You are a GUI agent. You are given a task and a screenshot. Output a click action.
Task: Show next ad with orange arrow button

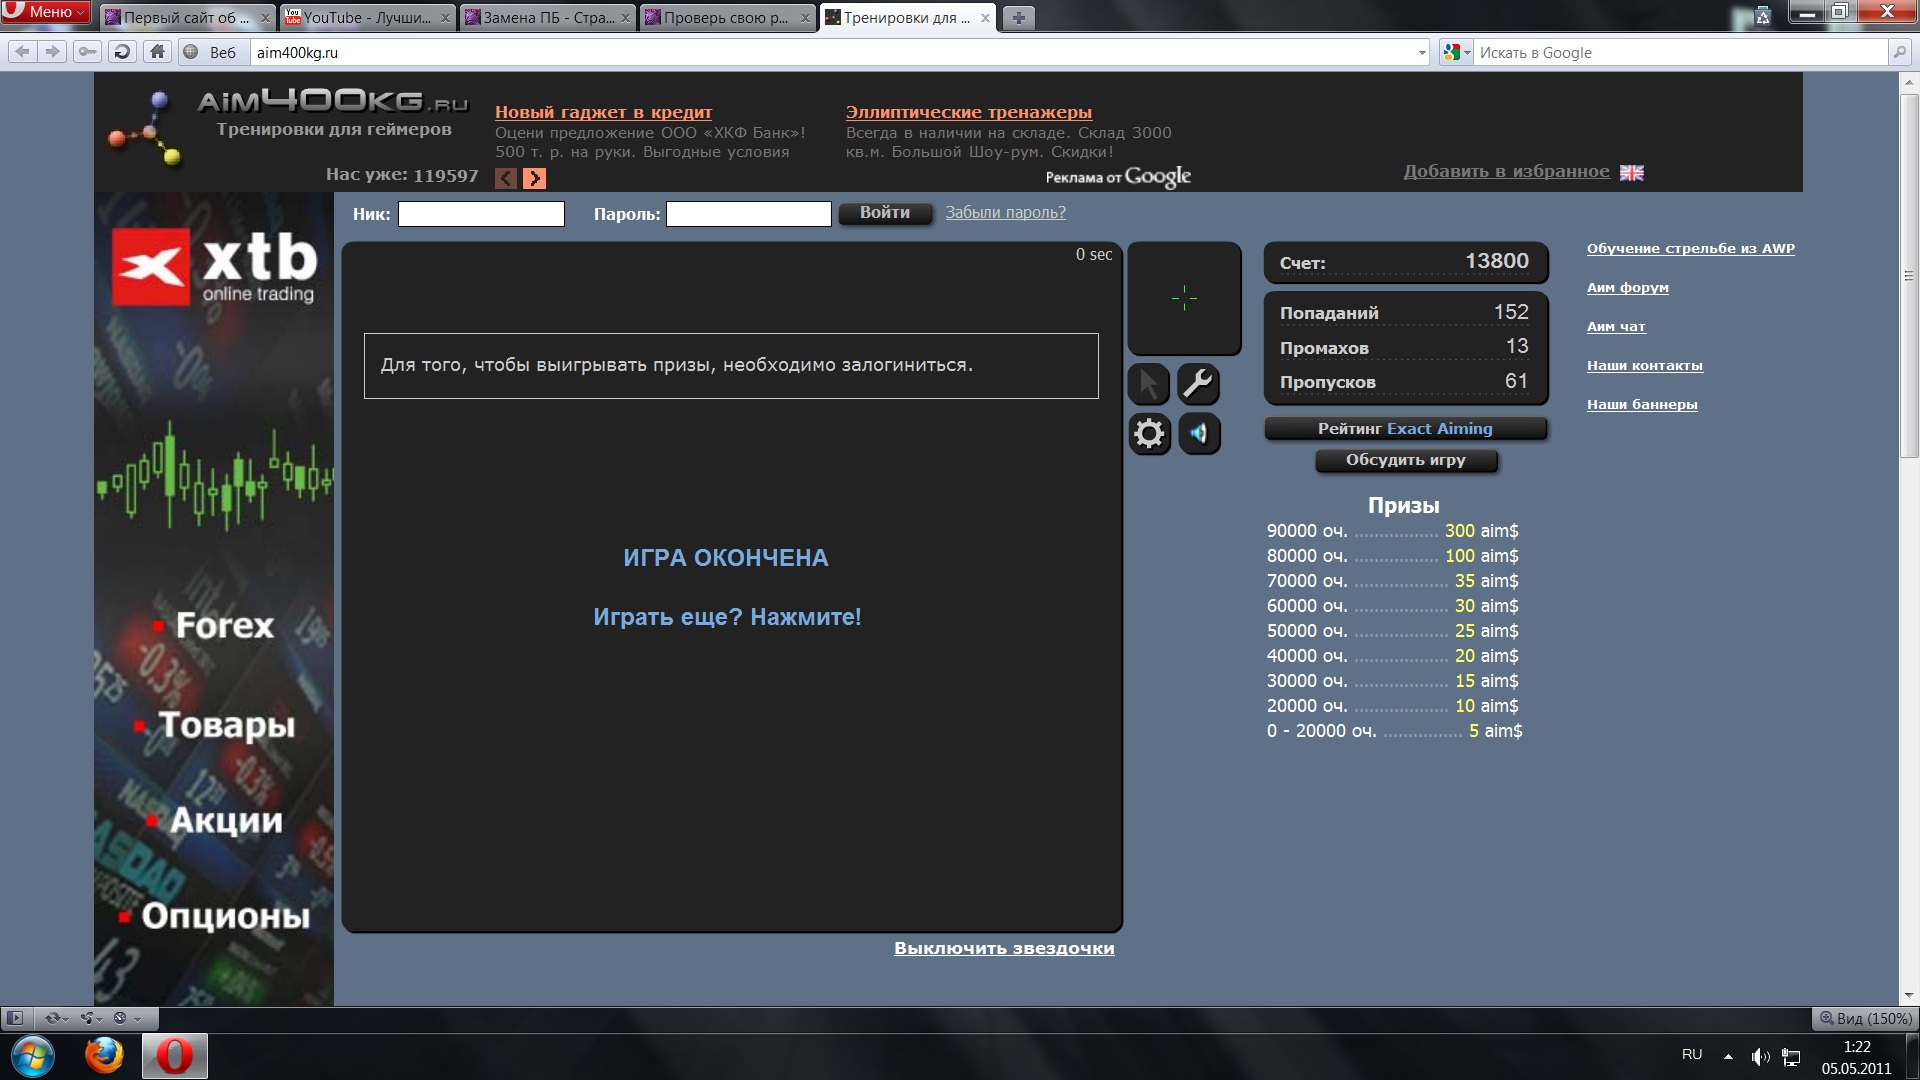(535, 178)
